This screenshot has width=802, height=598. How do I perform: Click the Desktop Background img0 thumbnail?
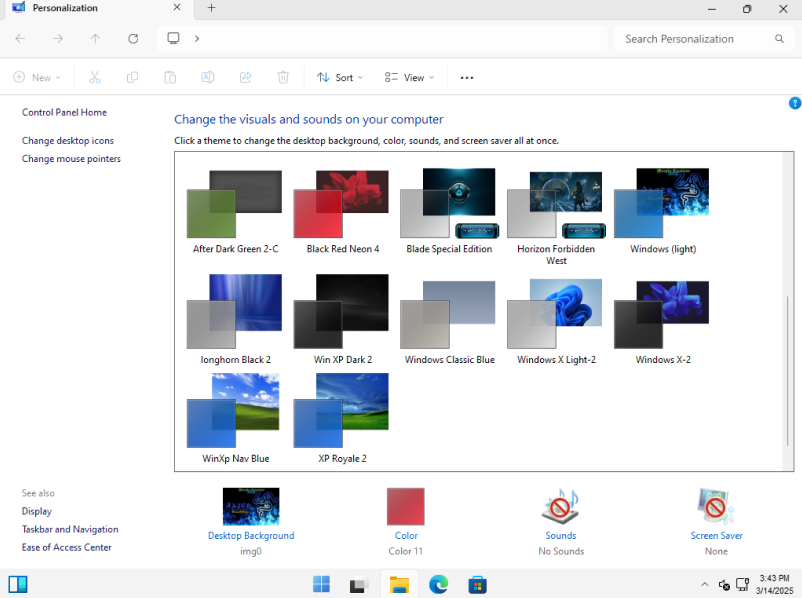pyautogui.click(x=251, y=506)
